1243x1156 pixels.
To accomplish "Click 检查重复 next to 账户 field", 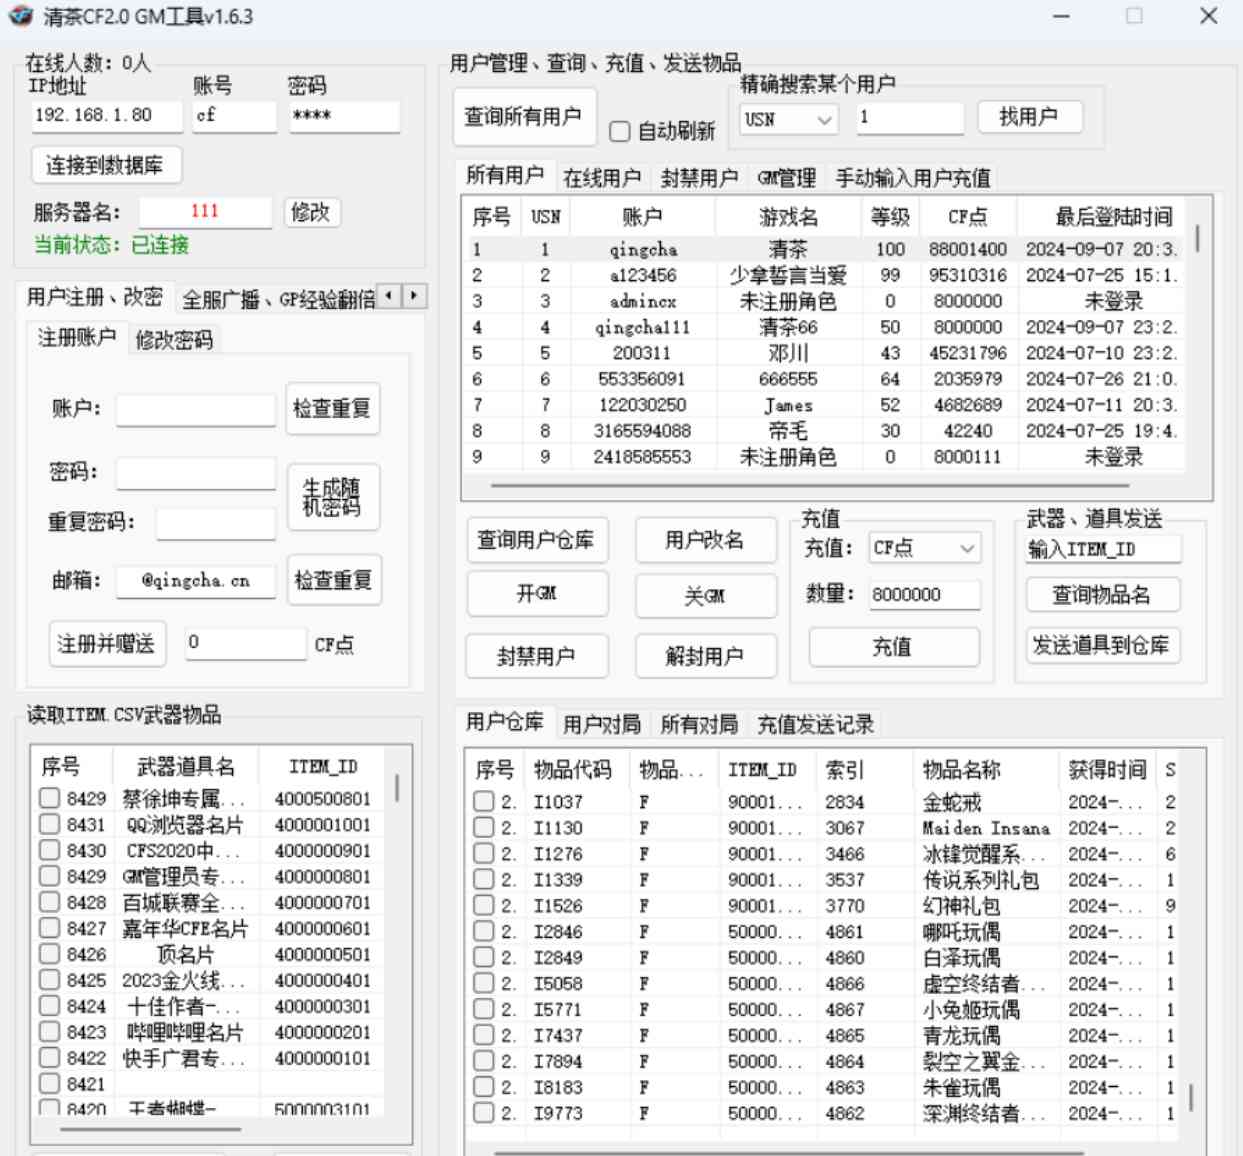I will (x=332, y=408).
